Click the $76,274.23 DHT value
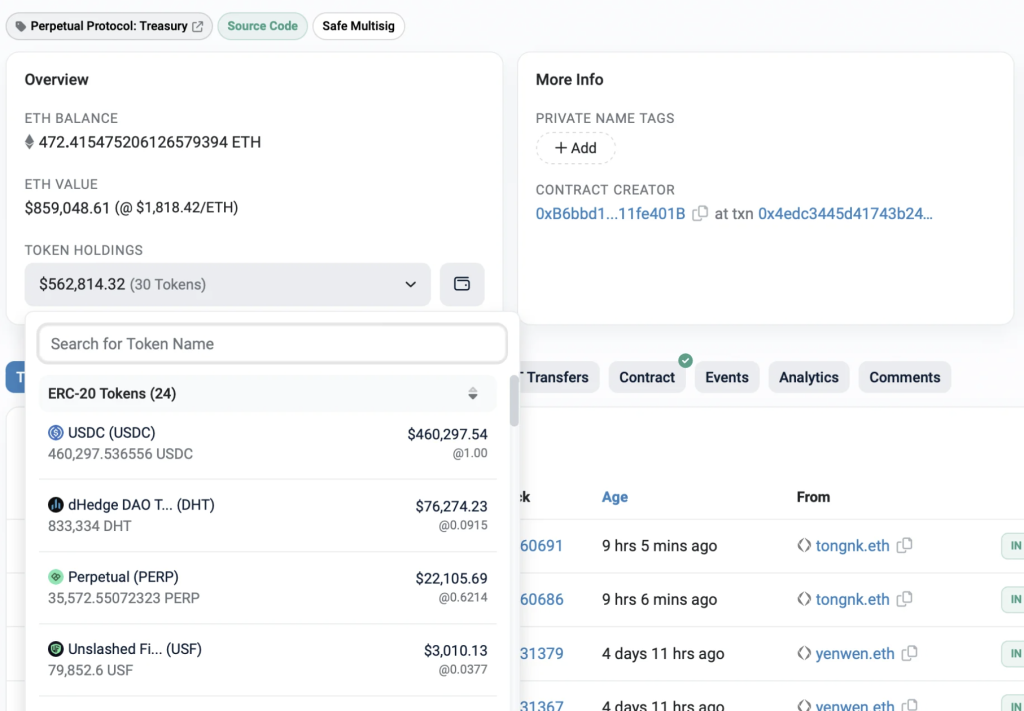This screenshot has width=1024, height=711. point(451,506)
